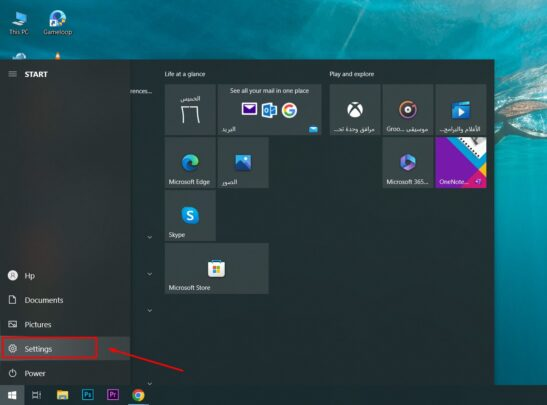Expand the app list chevron beside Skype tile
The image size is (547, 405).
149,237
